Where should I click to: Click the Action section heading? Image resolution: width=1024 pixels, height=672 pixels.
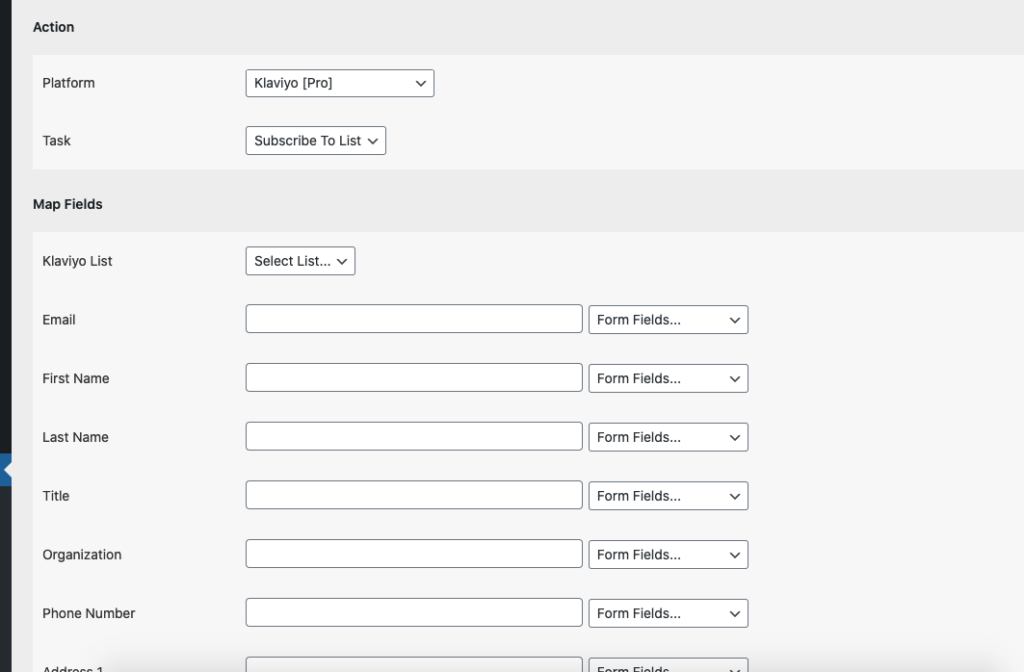pos(54,27)
